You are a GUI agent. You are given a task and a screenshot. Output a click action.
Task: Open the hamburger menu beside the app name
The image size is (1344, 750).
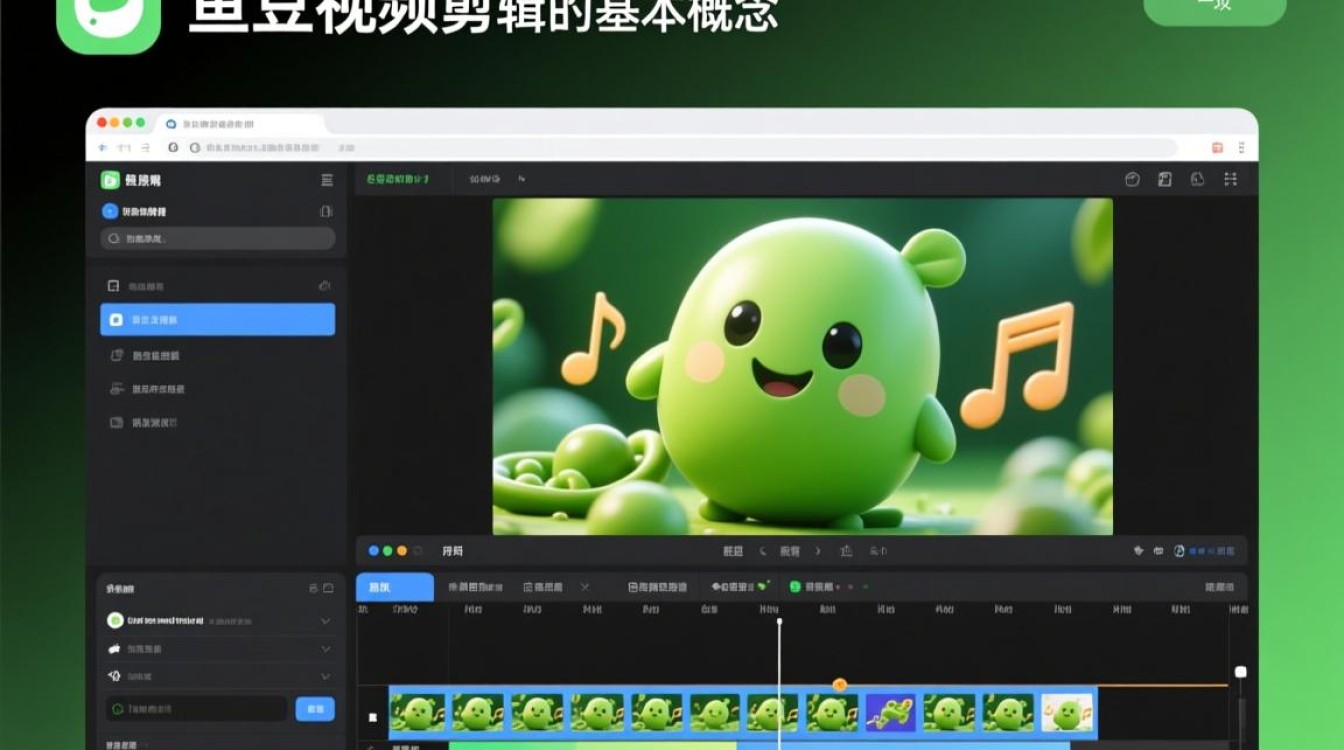tap(326, 180)
